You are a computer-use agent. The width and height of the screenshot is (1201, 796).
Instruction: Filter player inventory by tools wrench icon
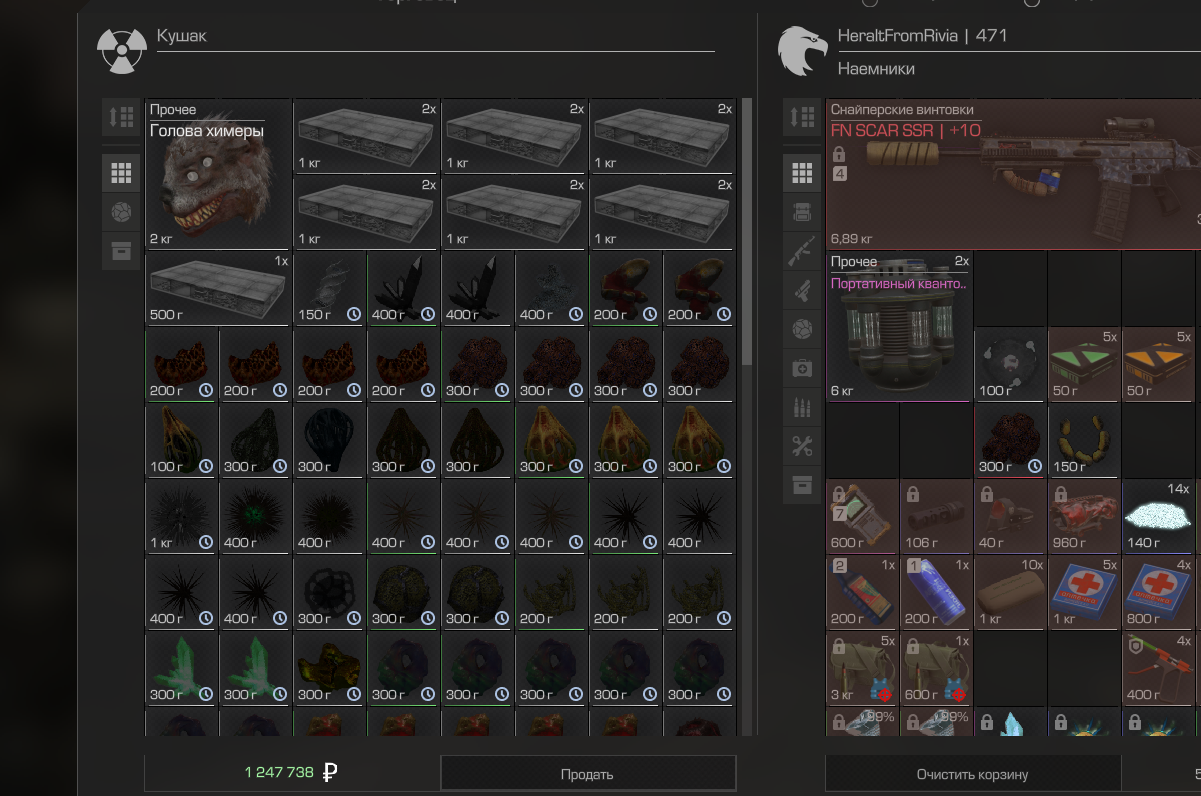click(x=801, y=446)
